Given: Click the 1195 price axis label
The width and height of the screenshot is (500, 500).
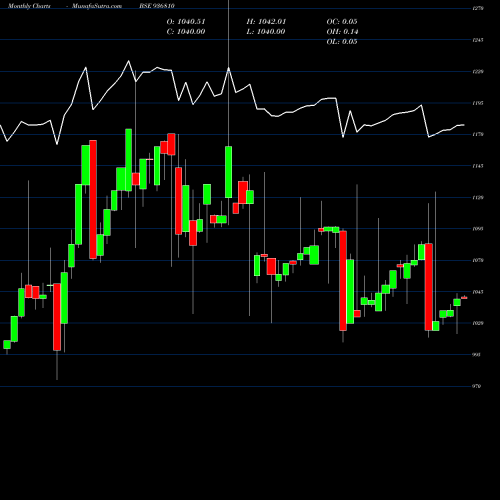Looking at the screenshot, I should (x=478, y=103).
